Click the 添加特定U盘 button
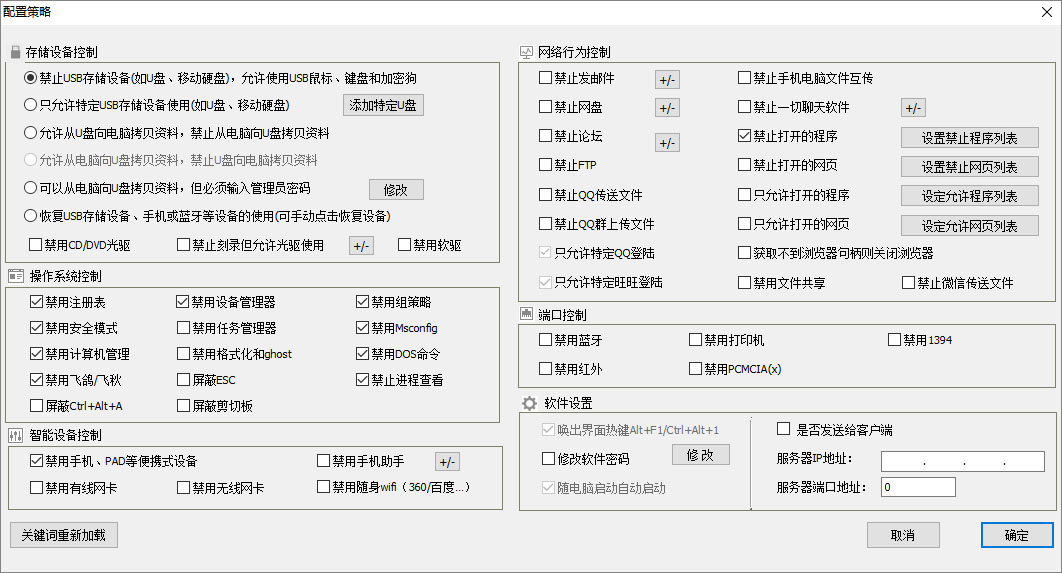The width and height of the screenshot is (1062, 573). click(x=383, y=105)
